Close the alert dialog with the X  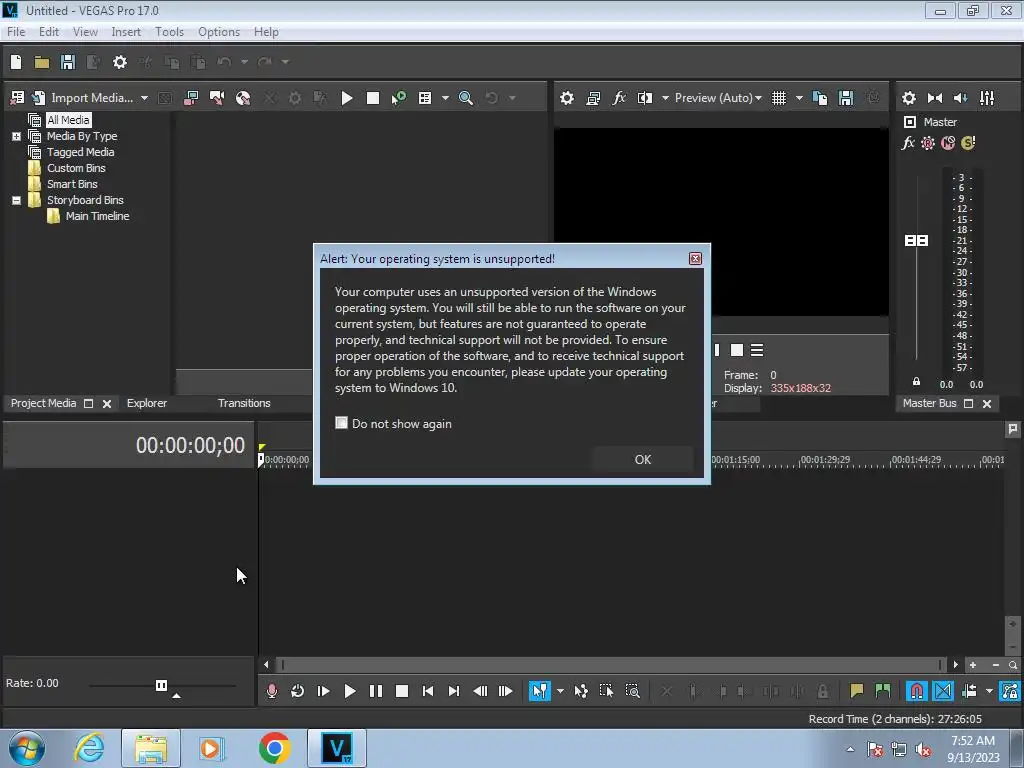click(696, 259)
